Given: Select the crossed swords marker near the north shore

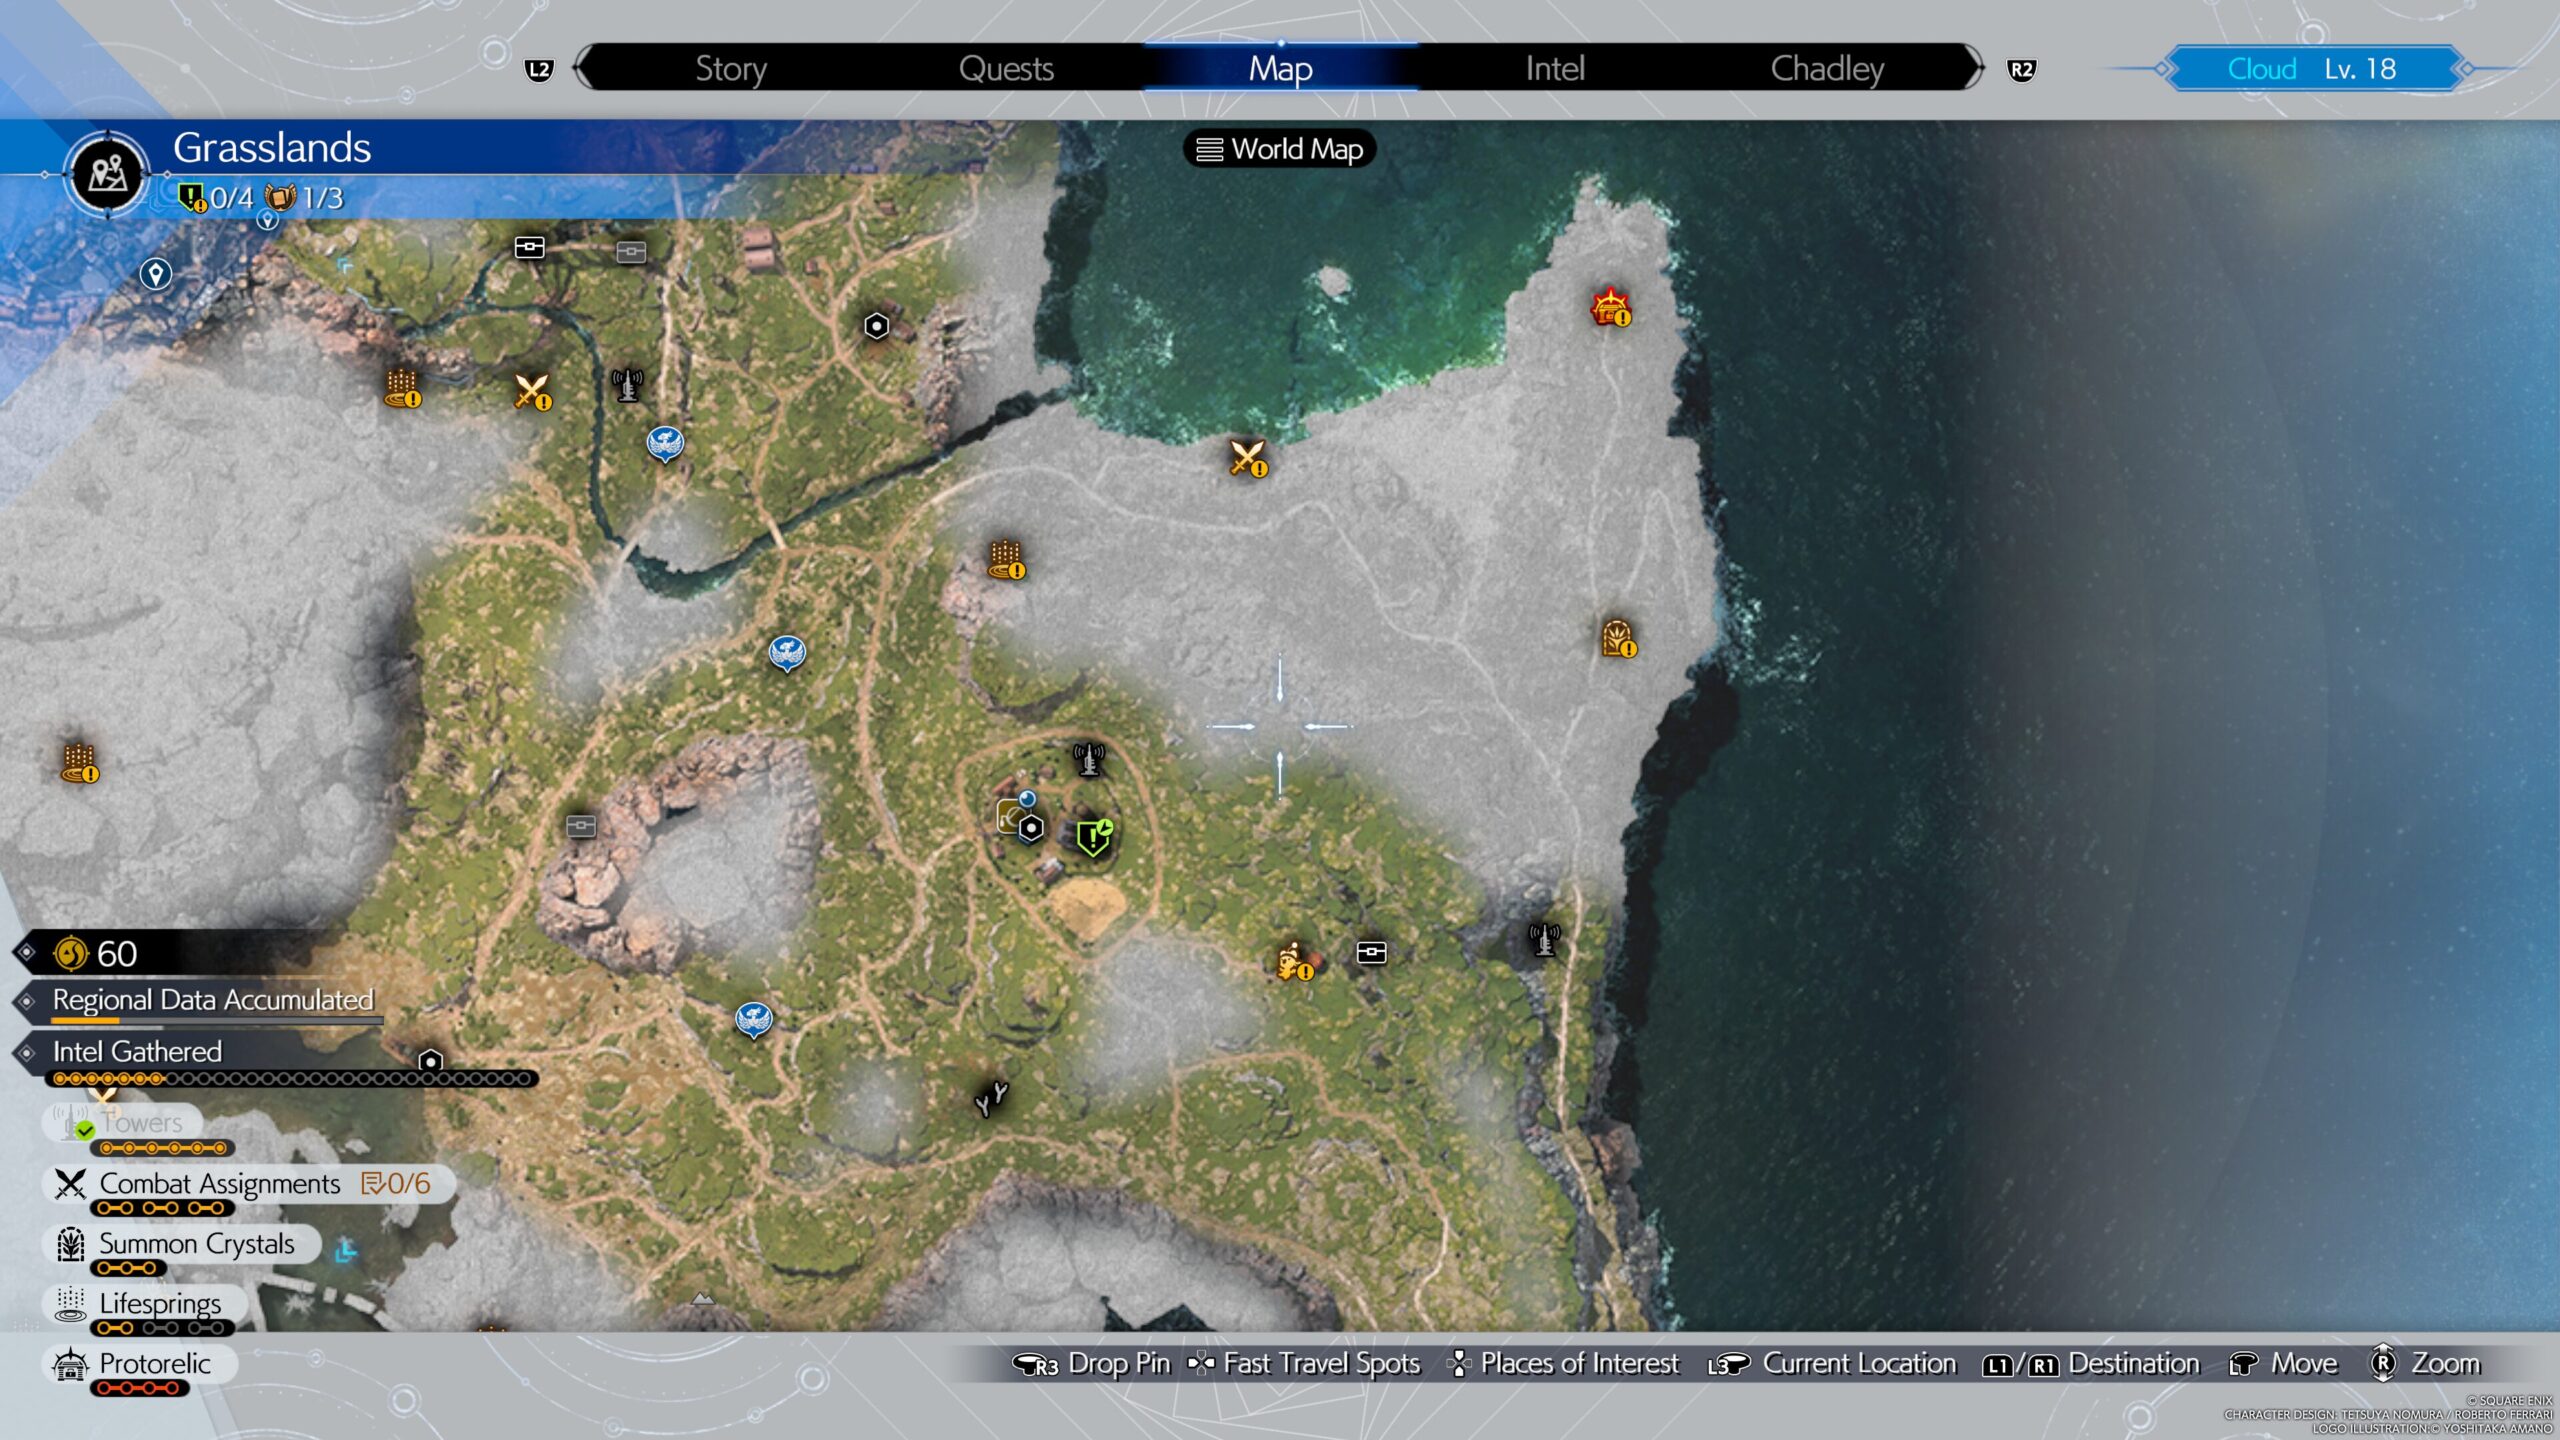Looking at the screenshot, I should click(x=1248, y=459).
